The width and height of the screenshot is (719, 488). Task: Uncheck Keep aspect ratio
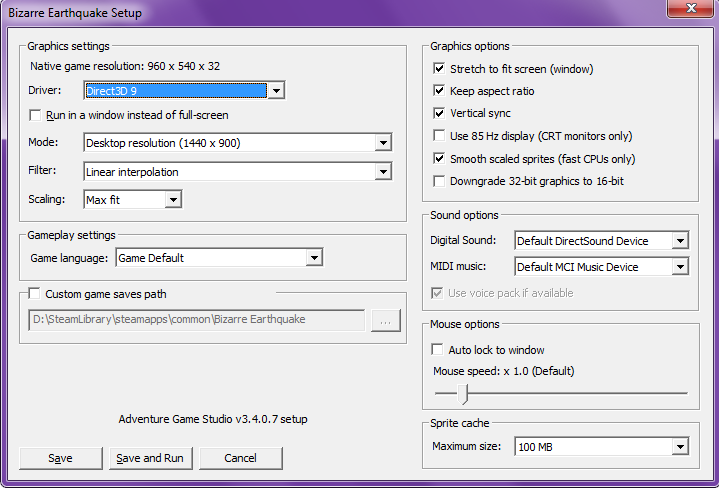pos(439,91)
